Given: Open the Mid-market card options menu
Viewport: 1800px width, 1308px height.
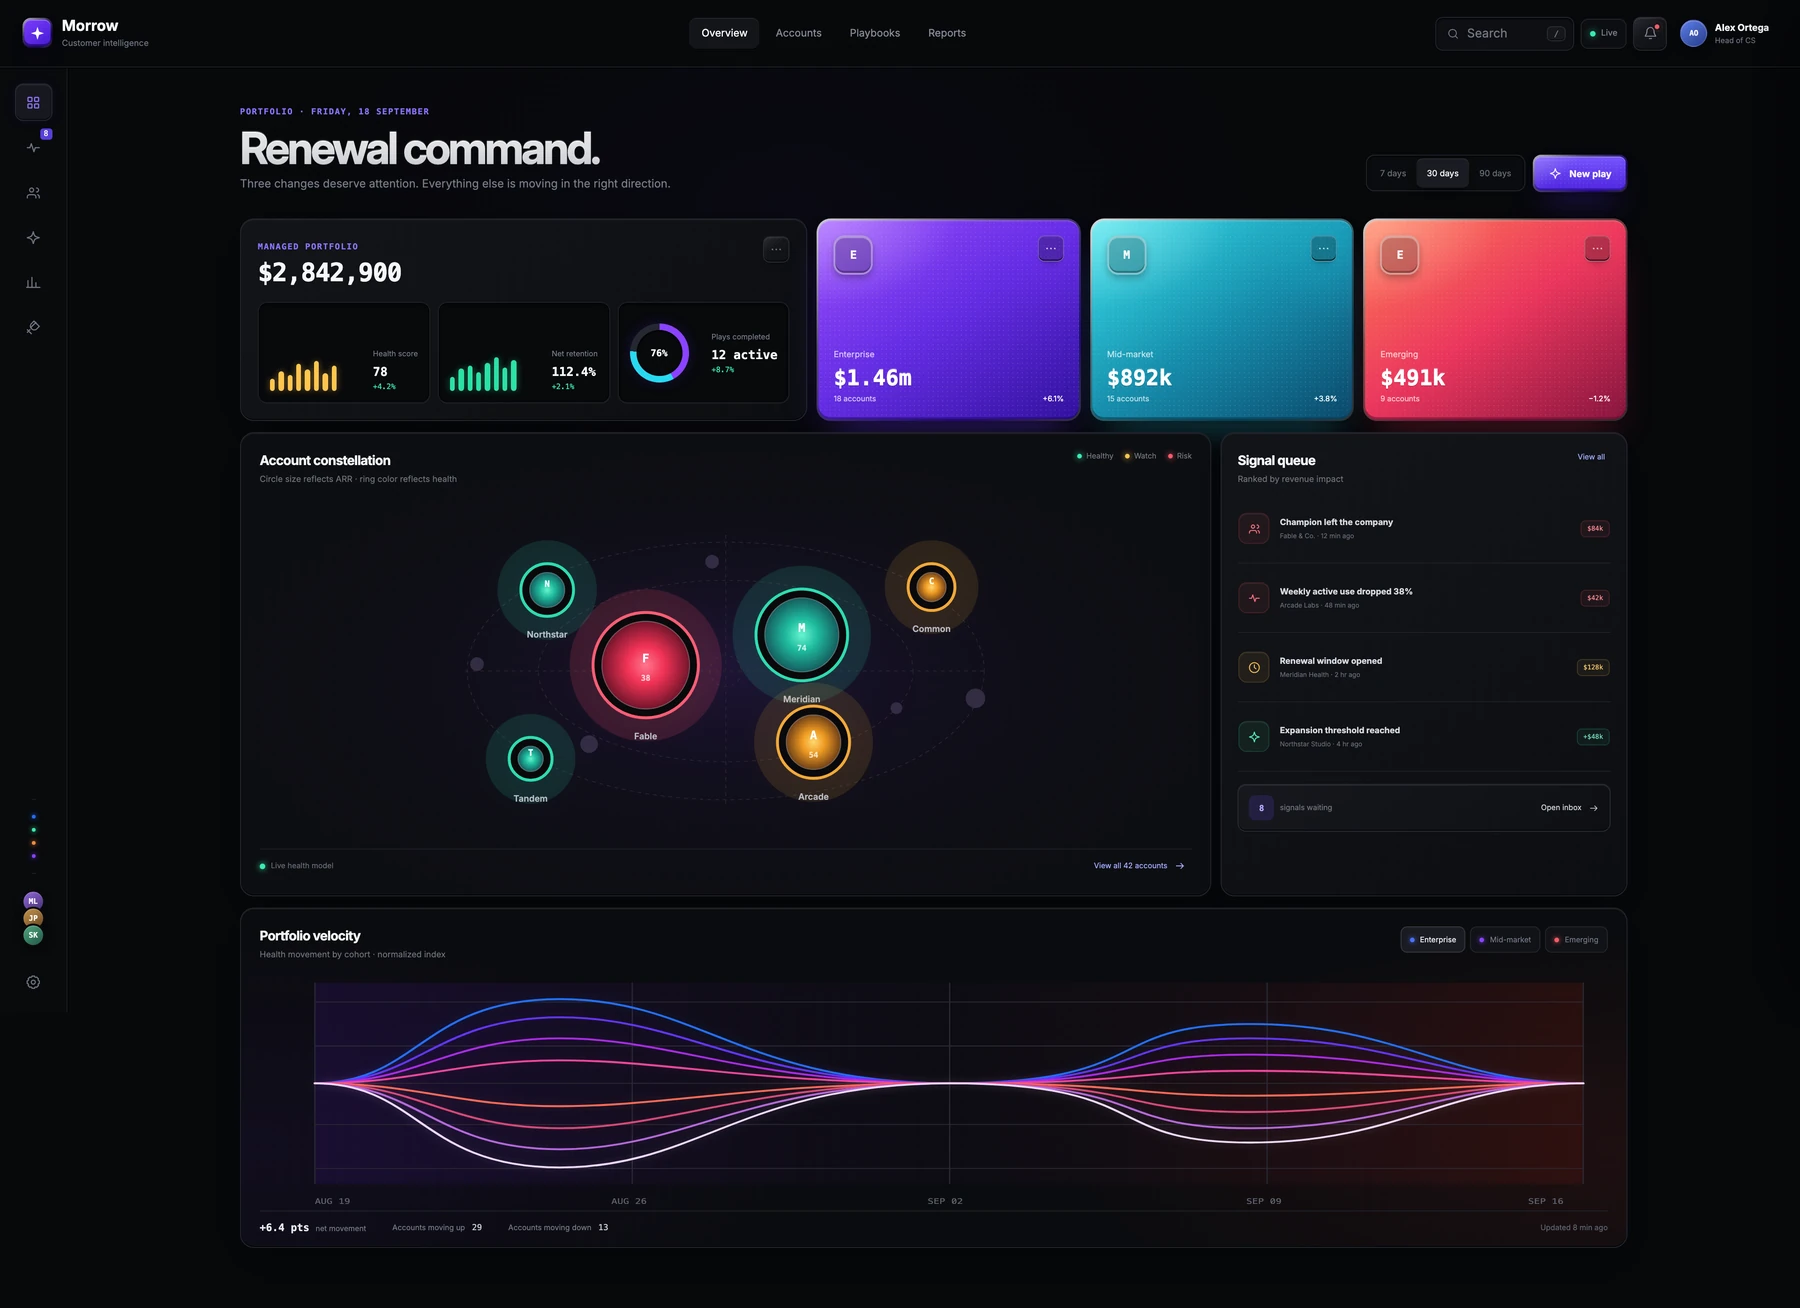Looking at the screenshot, I should point(1323,249).
